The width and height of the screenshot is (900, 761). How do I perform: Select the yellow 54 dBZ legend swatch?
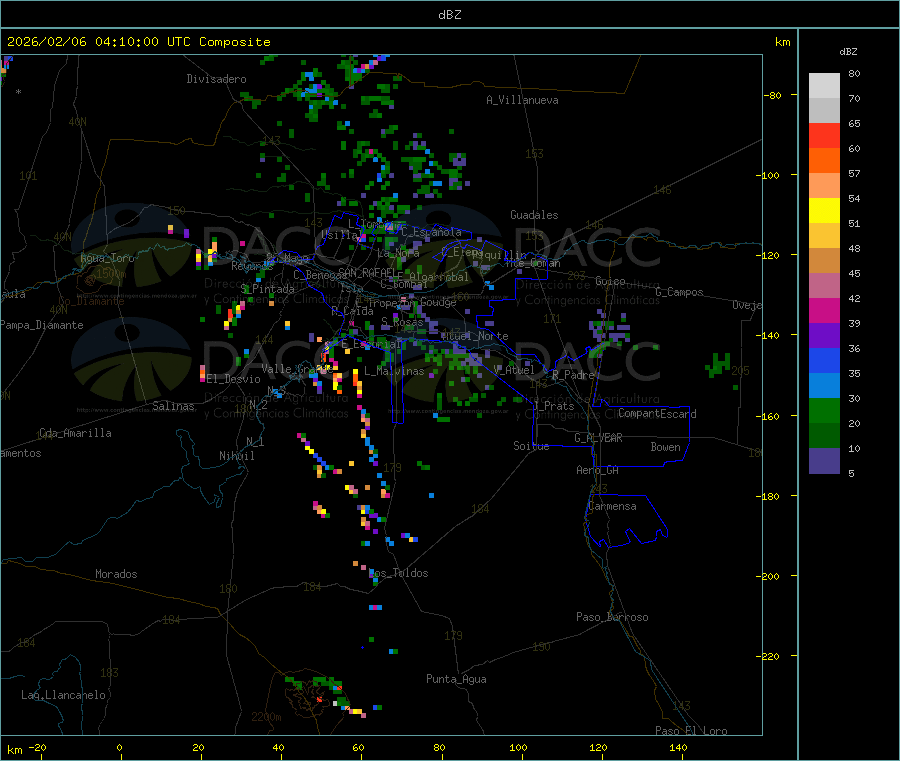click(824, 211)
